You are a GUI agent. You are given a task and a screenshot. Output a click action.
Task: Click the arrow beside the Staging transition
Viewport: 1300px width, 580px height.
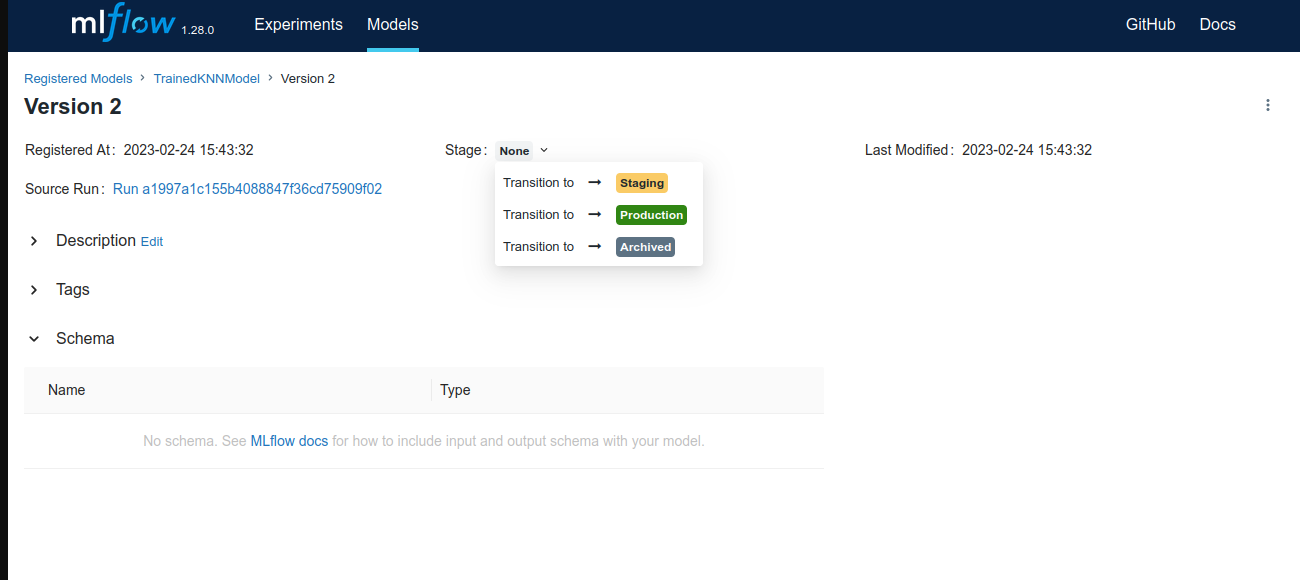(x=595, y=183)
